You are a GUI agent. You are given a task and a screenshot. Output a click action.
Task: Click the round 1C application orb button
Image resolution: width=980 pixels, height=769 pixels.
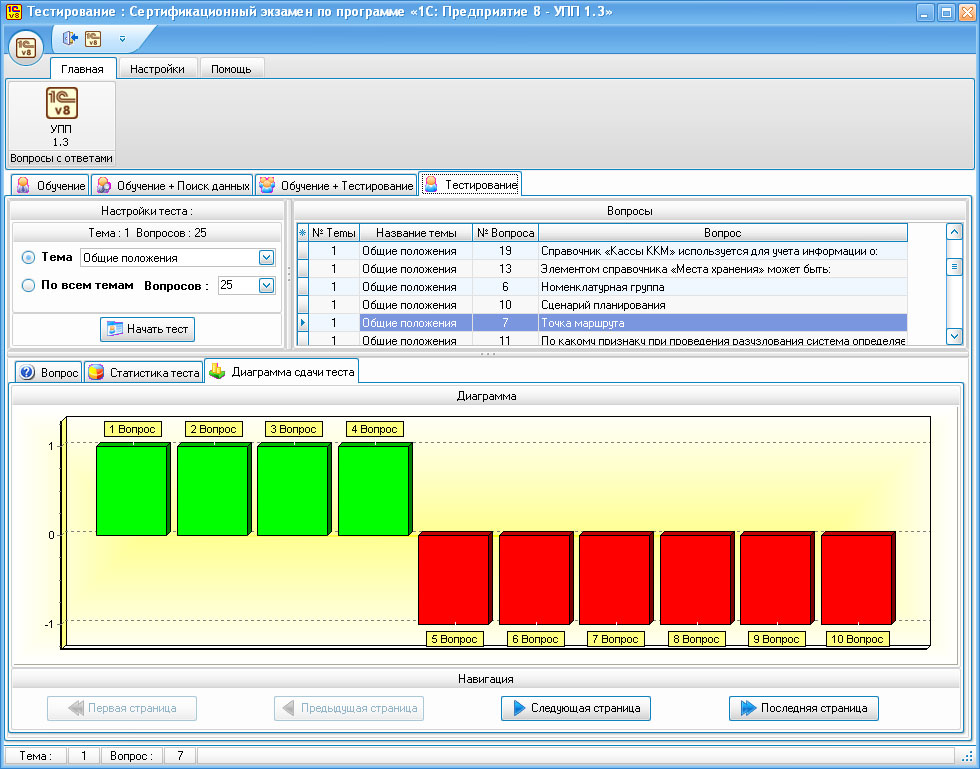click(25, 47)
